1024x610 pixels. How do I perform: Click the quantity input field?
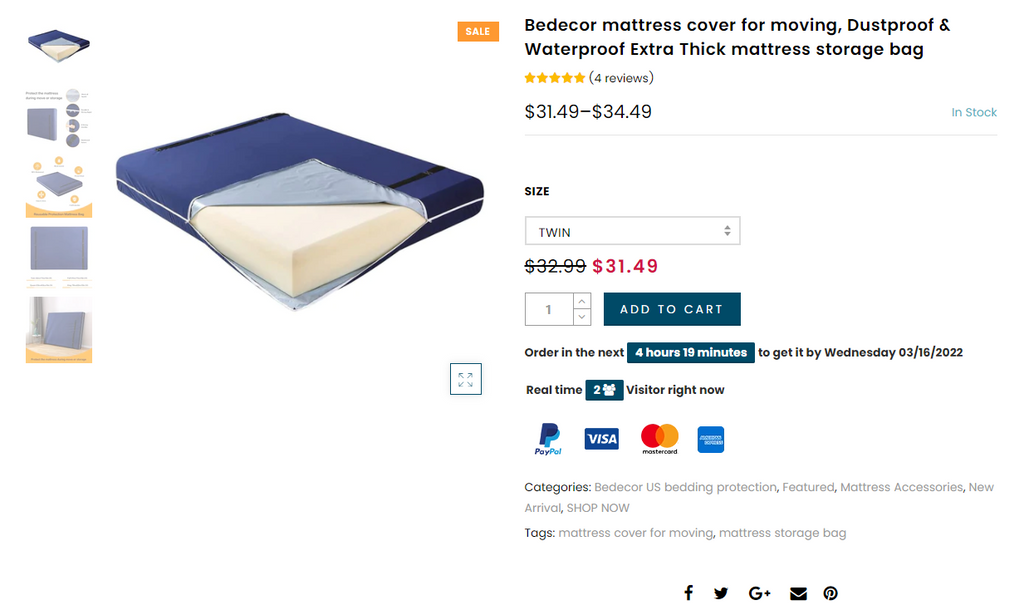tap(548, 309)
